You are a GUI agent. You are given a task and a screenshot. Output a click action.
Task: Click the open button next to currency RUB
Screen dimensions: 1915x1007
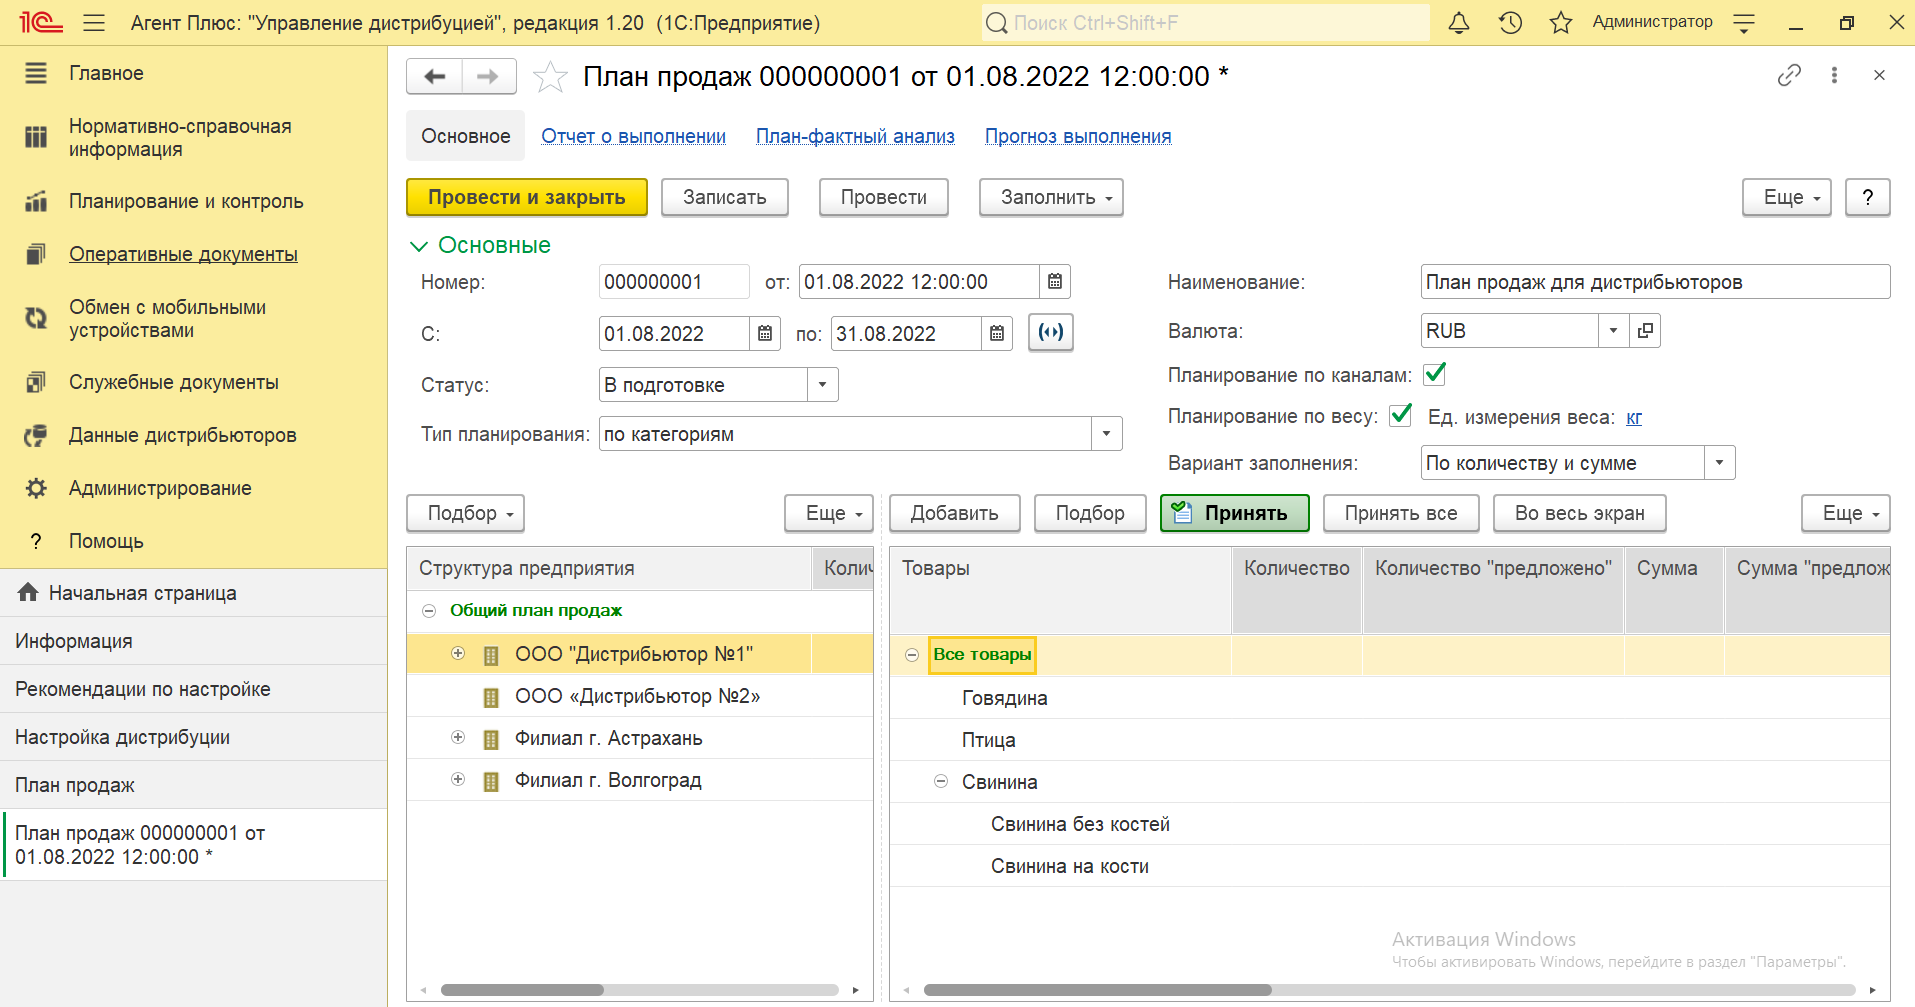pos(1645,331)
